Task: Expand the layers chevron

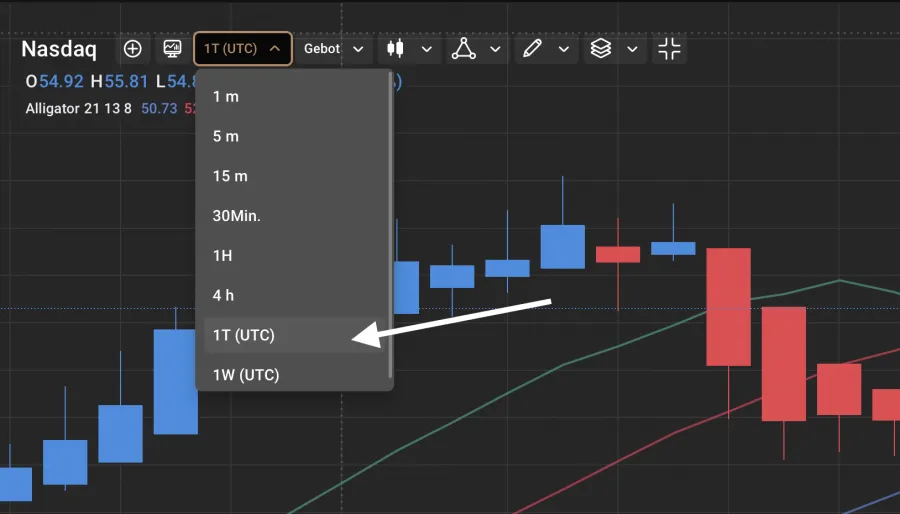Action: [633, 49]
